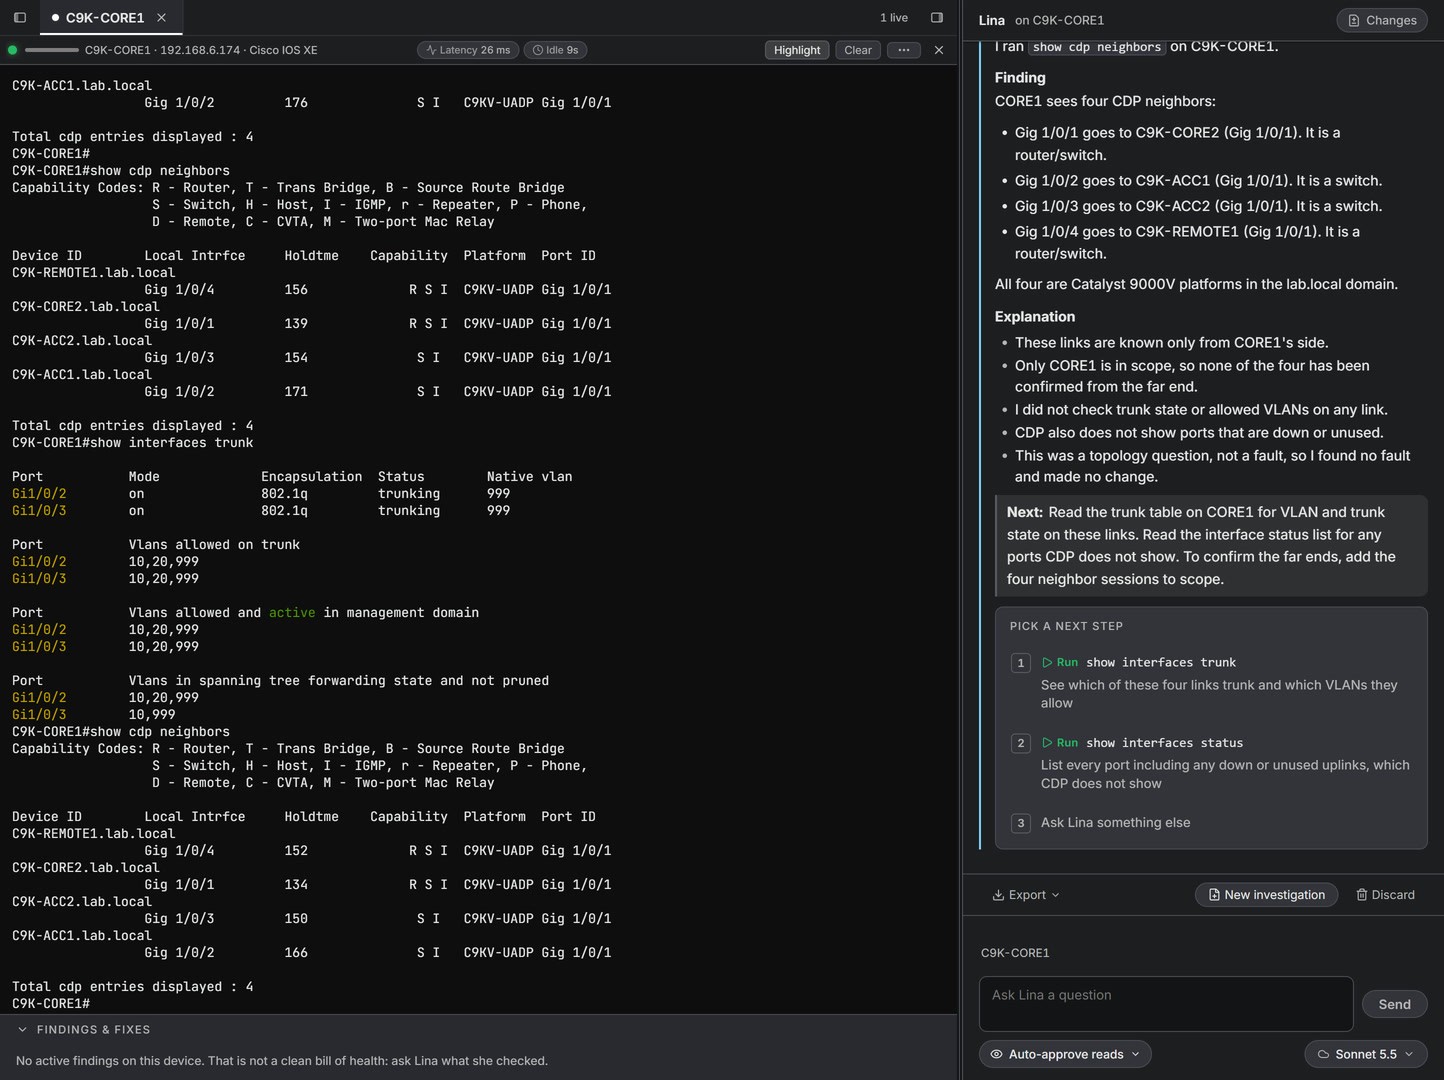The image size is (1444, 1080).
Task: Select Ask Lina something else option
Action: tap(1116, 823)
